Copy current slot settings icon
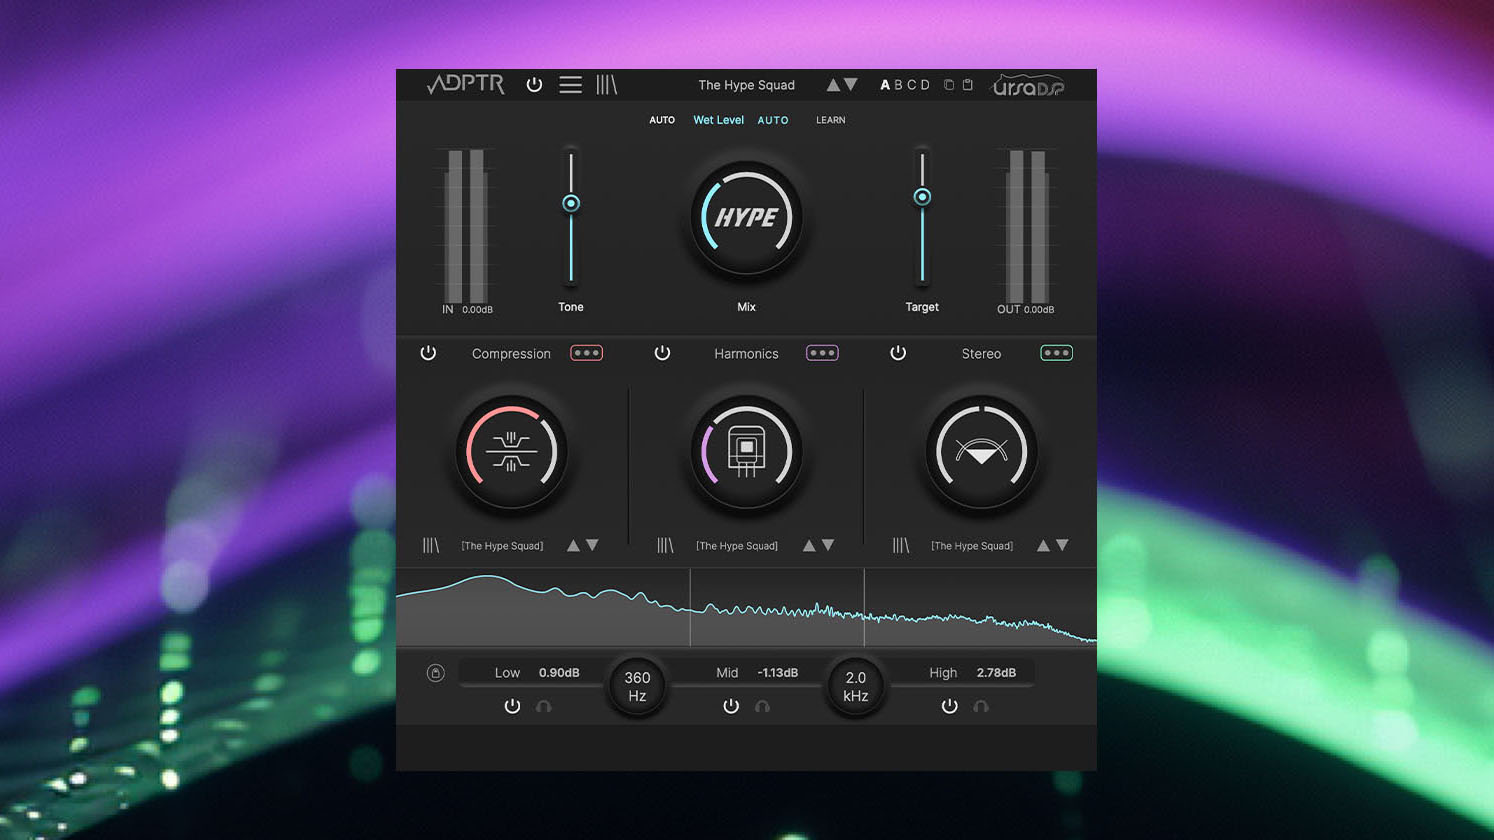Viewport: 1494px width, 840px height. click(x=949, y=85)
